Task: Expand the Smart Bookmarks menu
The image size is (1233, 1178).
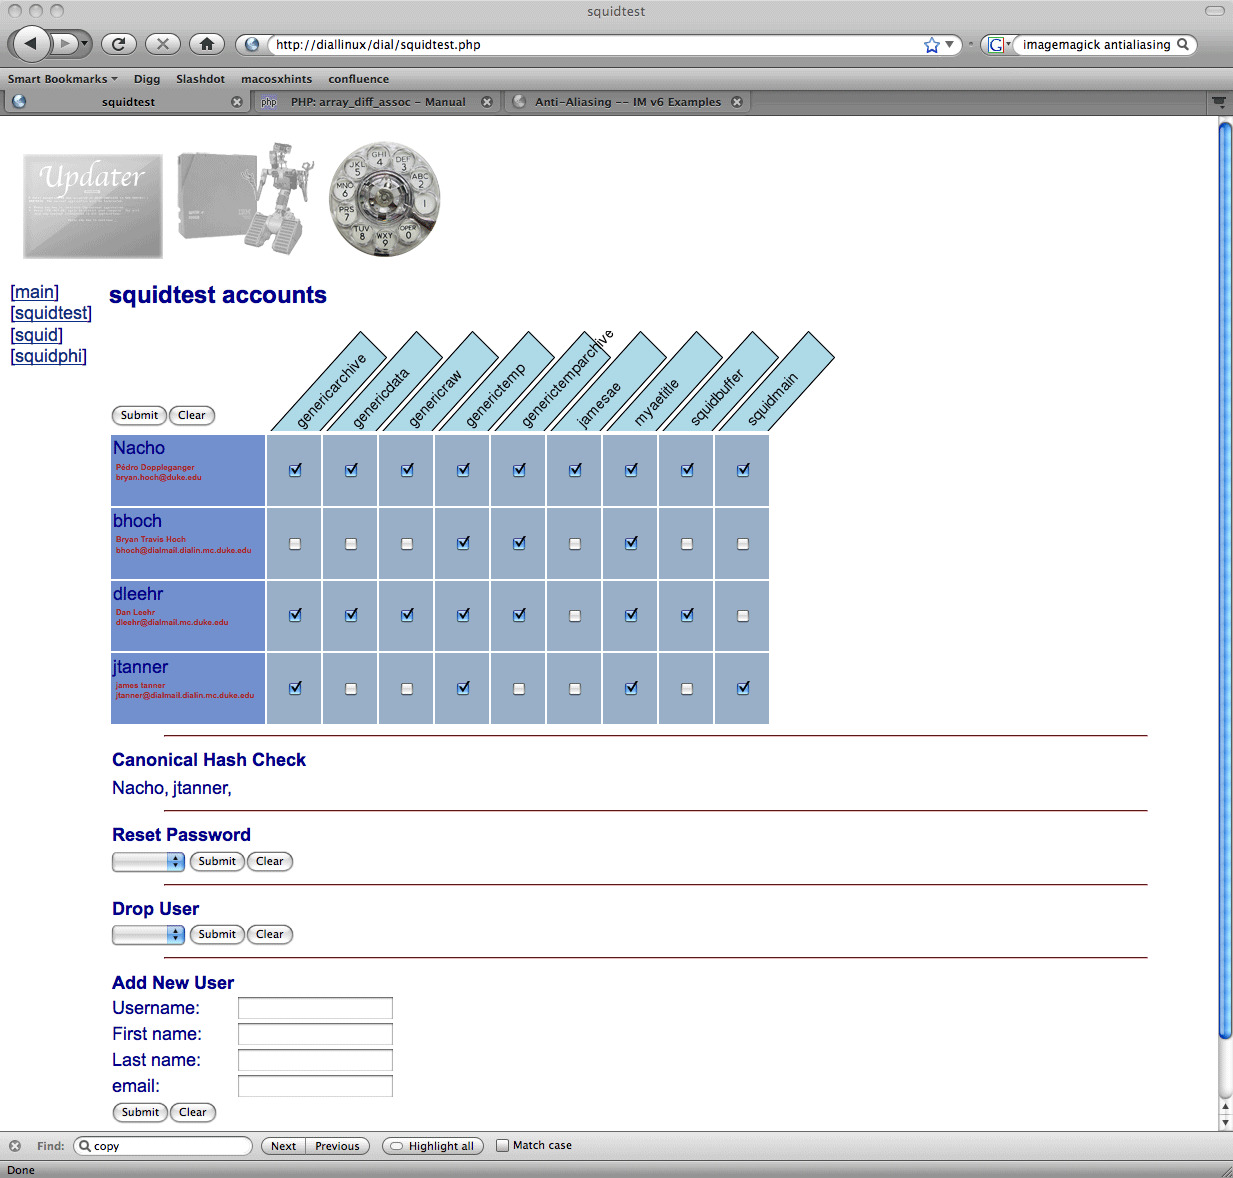Action: (x=62, y=79)
